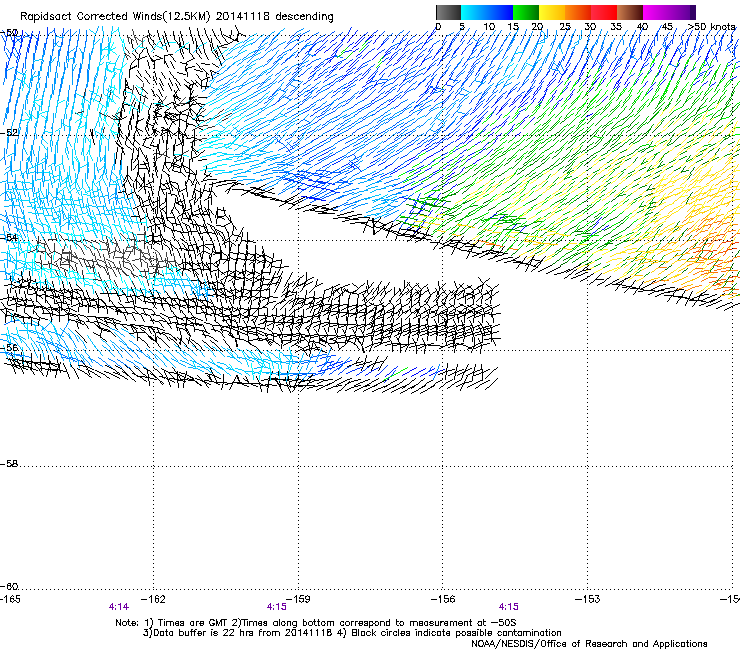Click the latitude label "-58"
The height and width of the screenshot is (650, 740).
(9, 464)
